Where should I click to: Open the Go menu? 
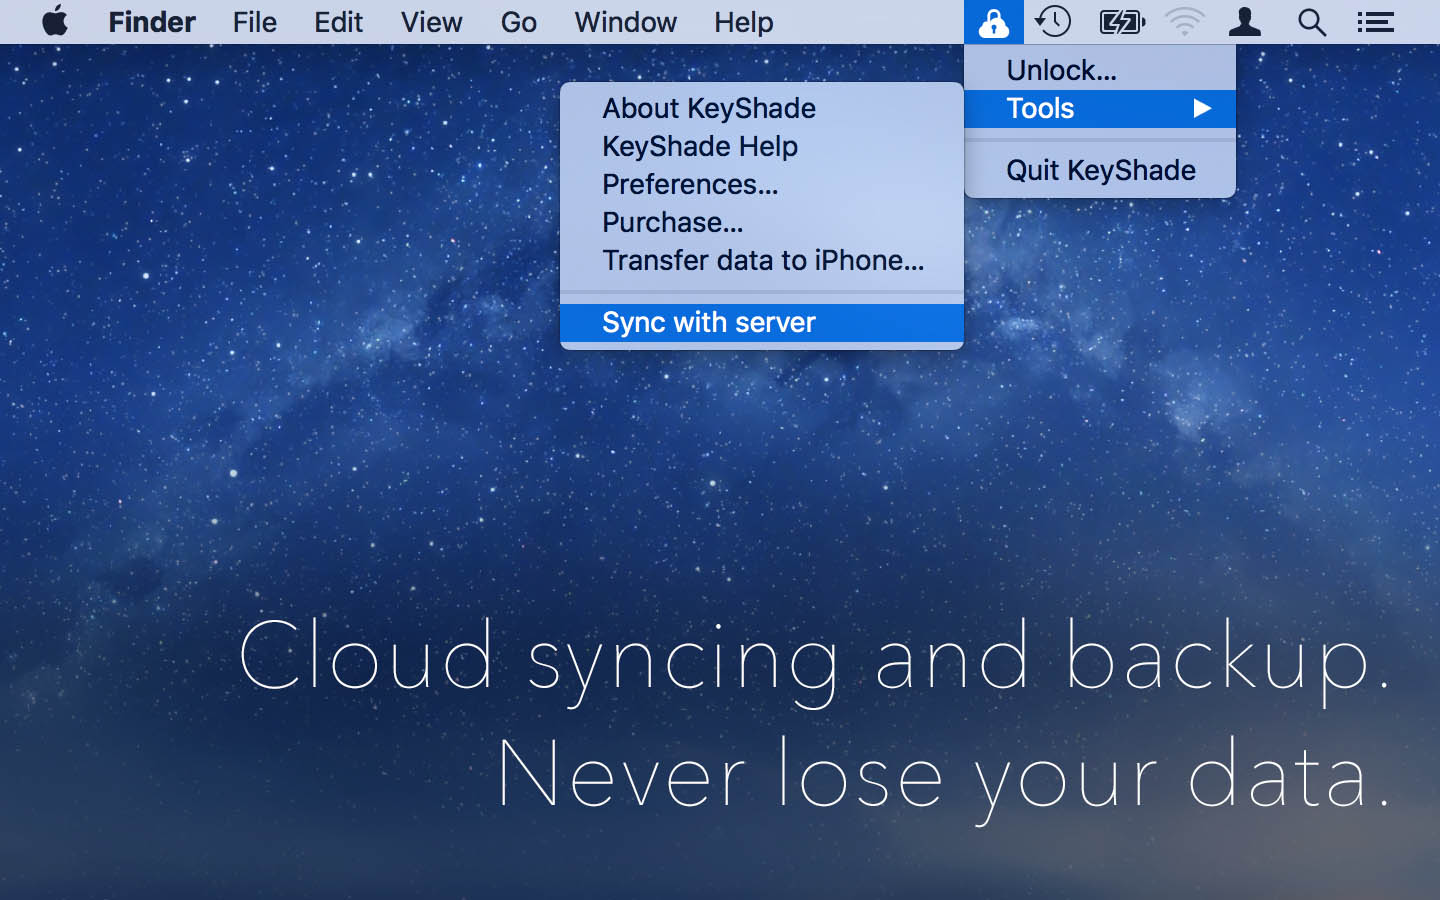click(x=518, y=22)
